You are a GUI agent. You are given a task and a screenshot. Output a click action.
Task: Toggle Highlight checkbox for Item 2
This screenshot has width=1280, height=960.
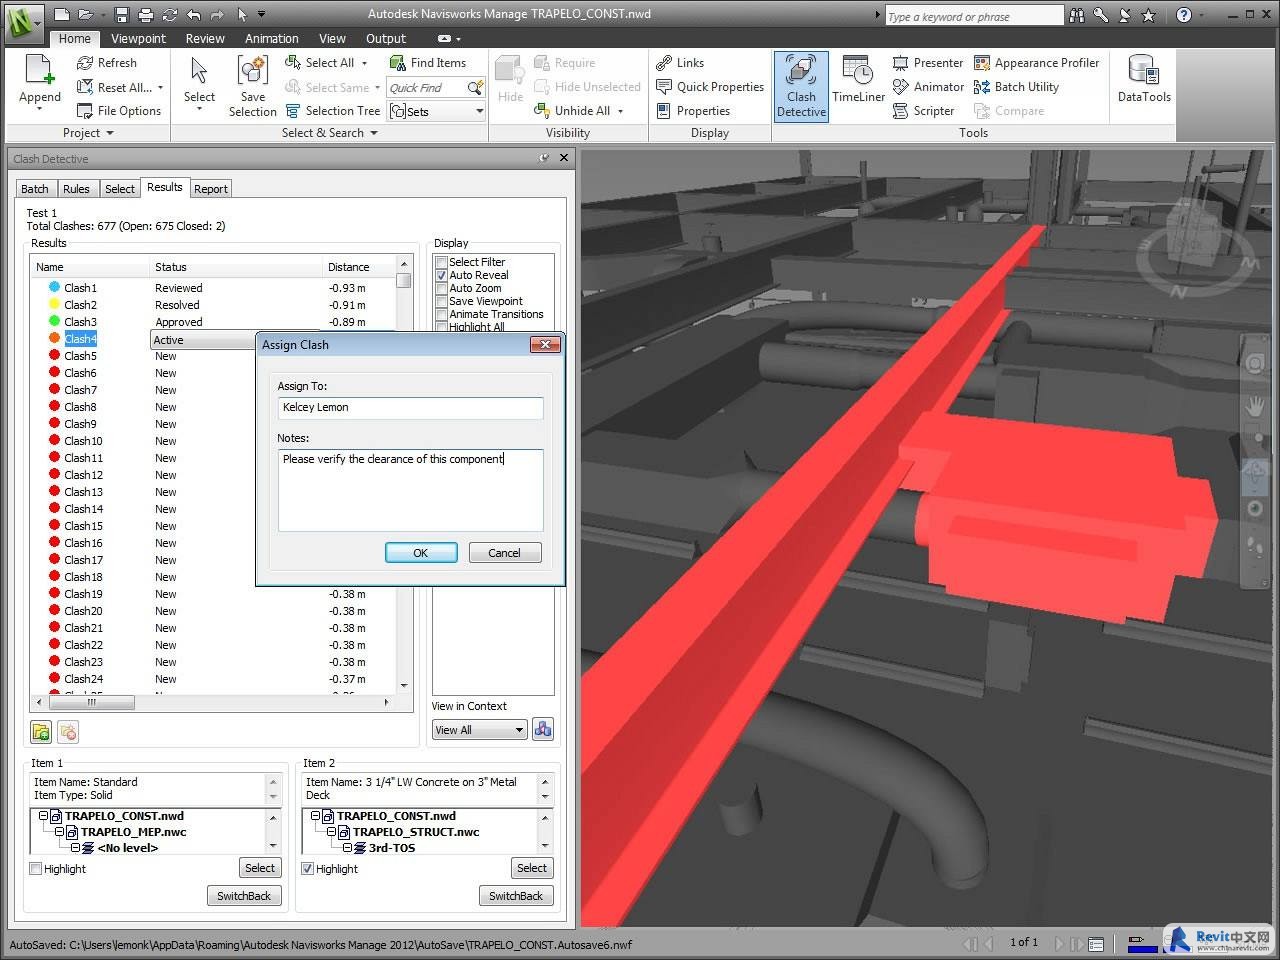308,869
